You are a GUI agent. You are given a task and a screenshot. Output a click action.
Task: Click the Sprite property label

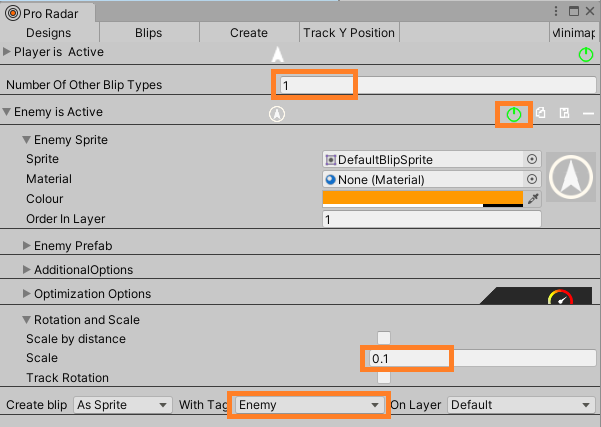(43, 159)
